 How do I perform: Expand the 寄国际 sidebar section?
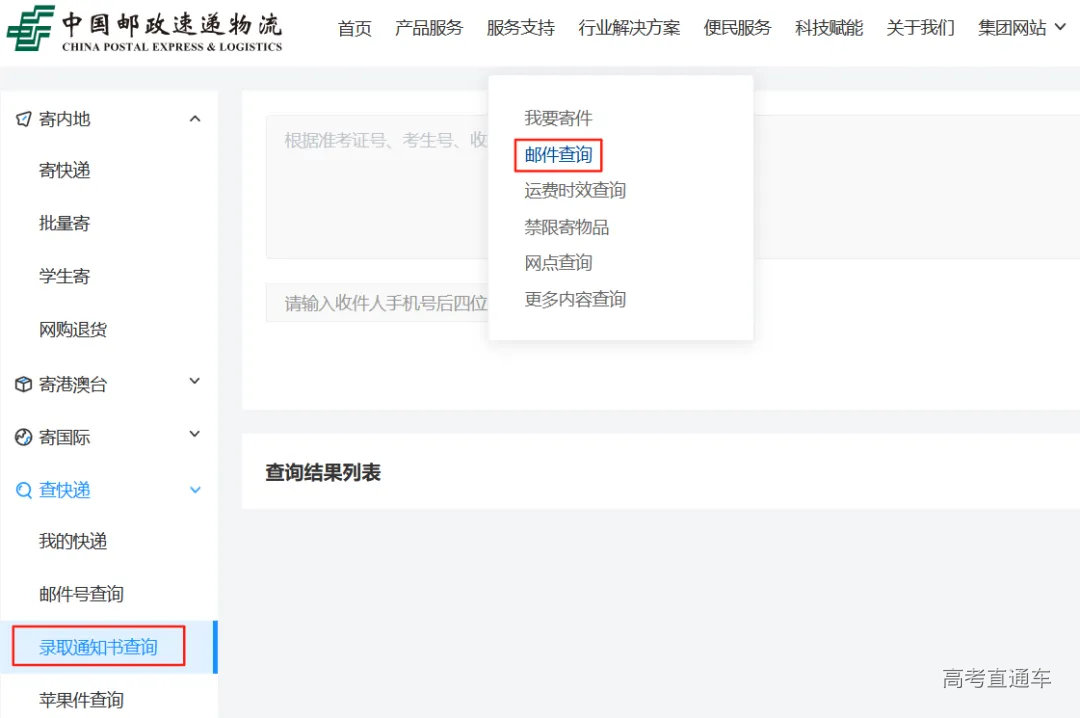196,436
